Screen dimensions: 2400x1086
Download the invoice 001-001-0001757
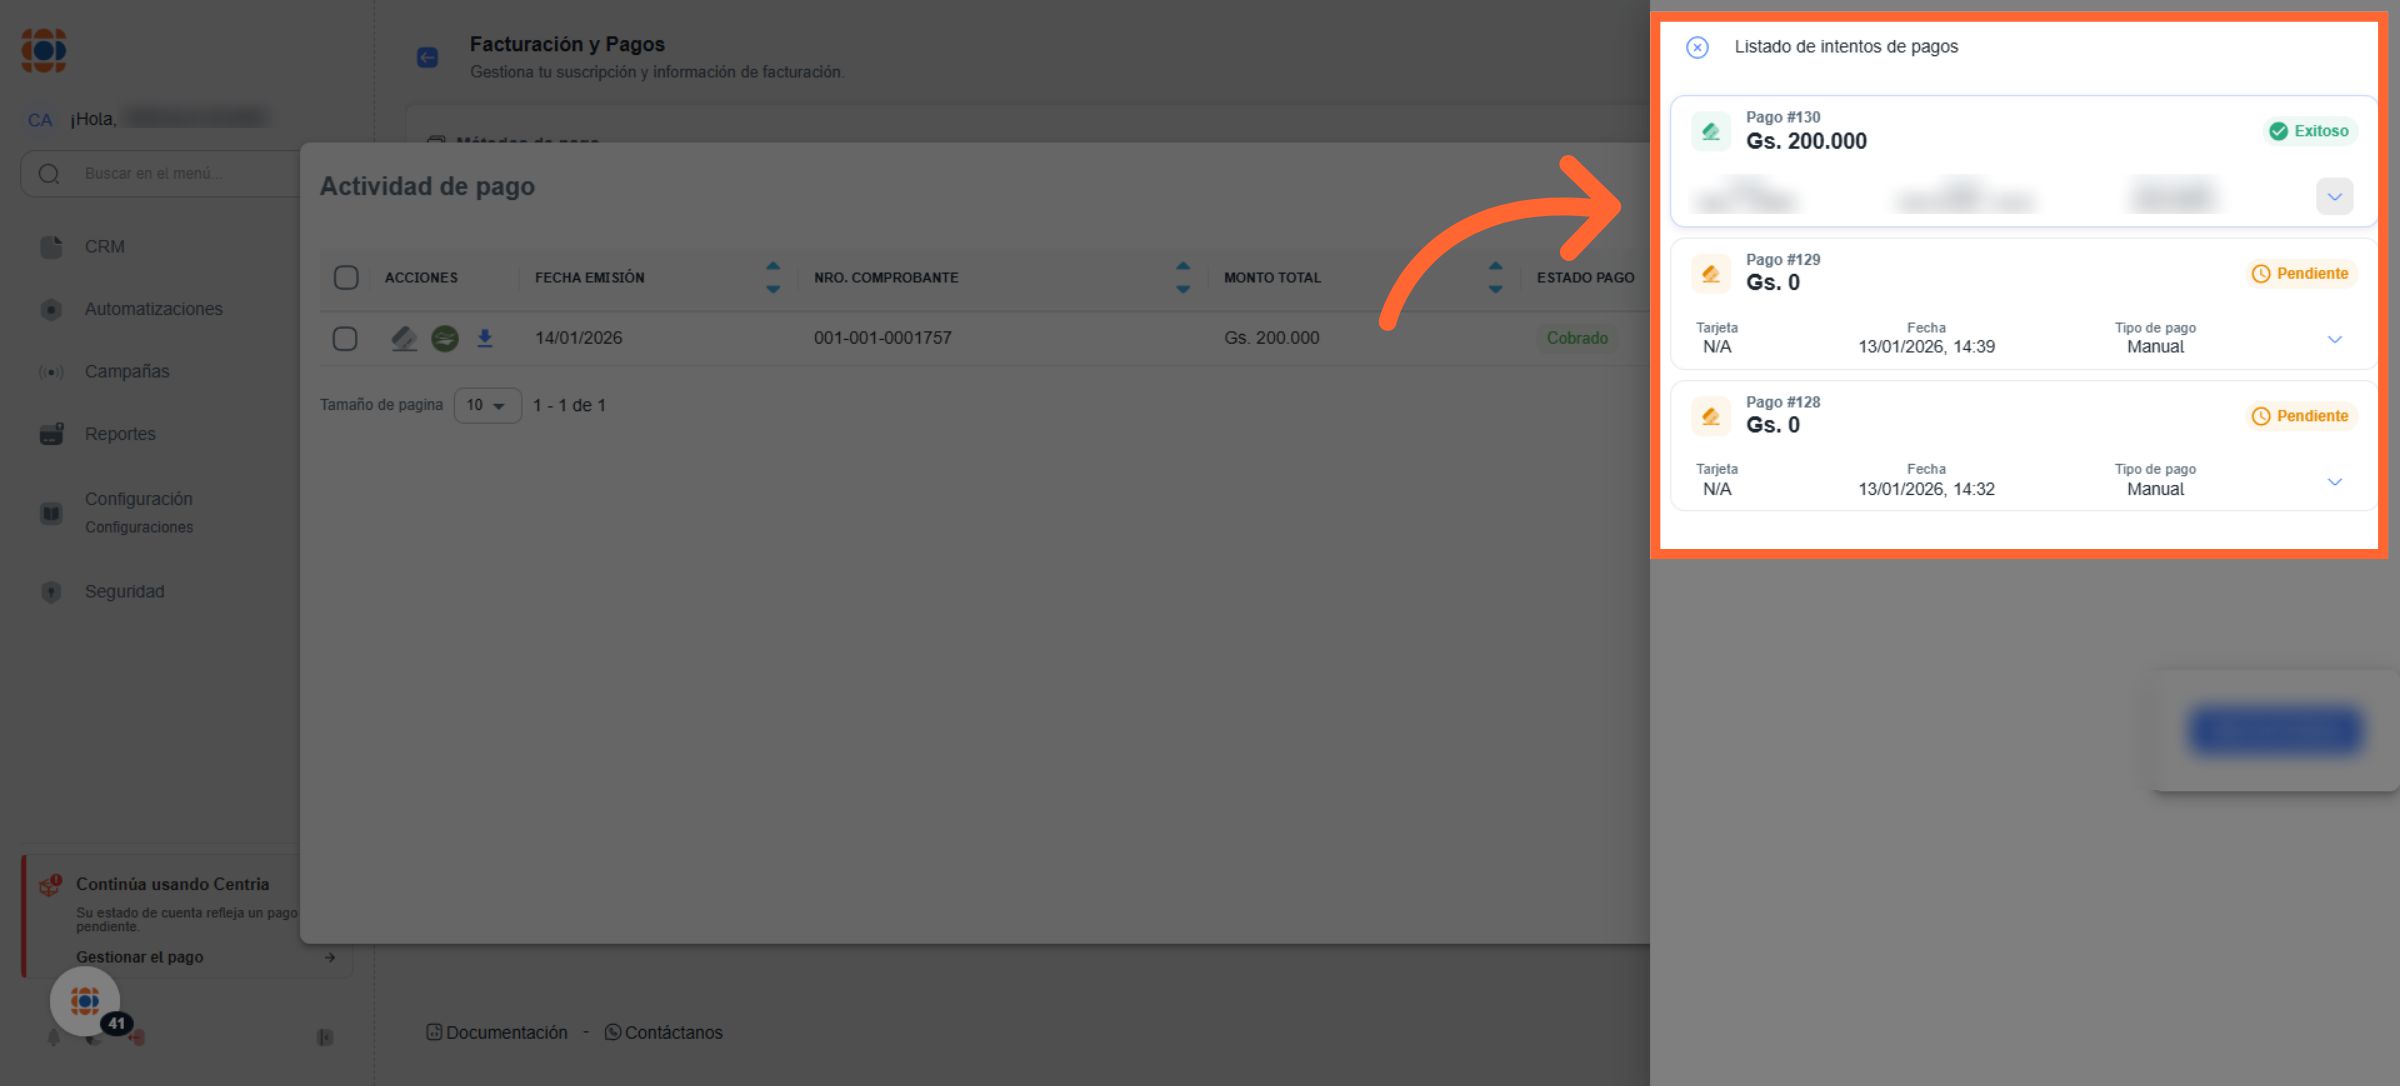485,338
